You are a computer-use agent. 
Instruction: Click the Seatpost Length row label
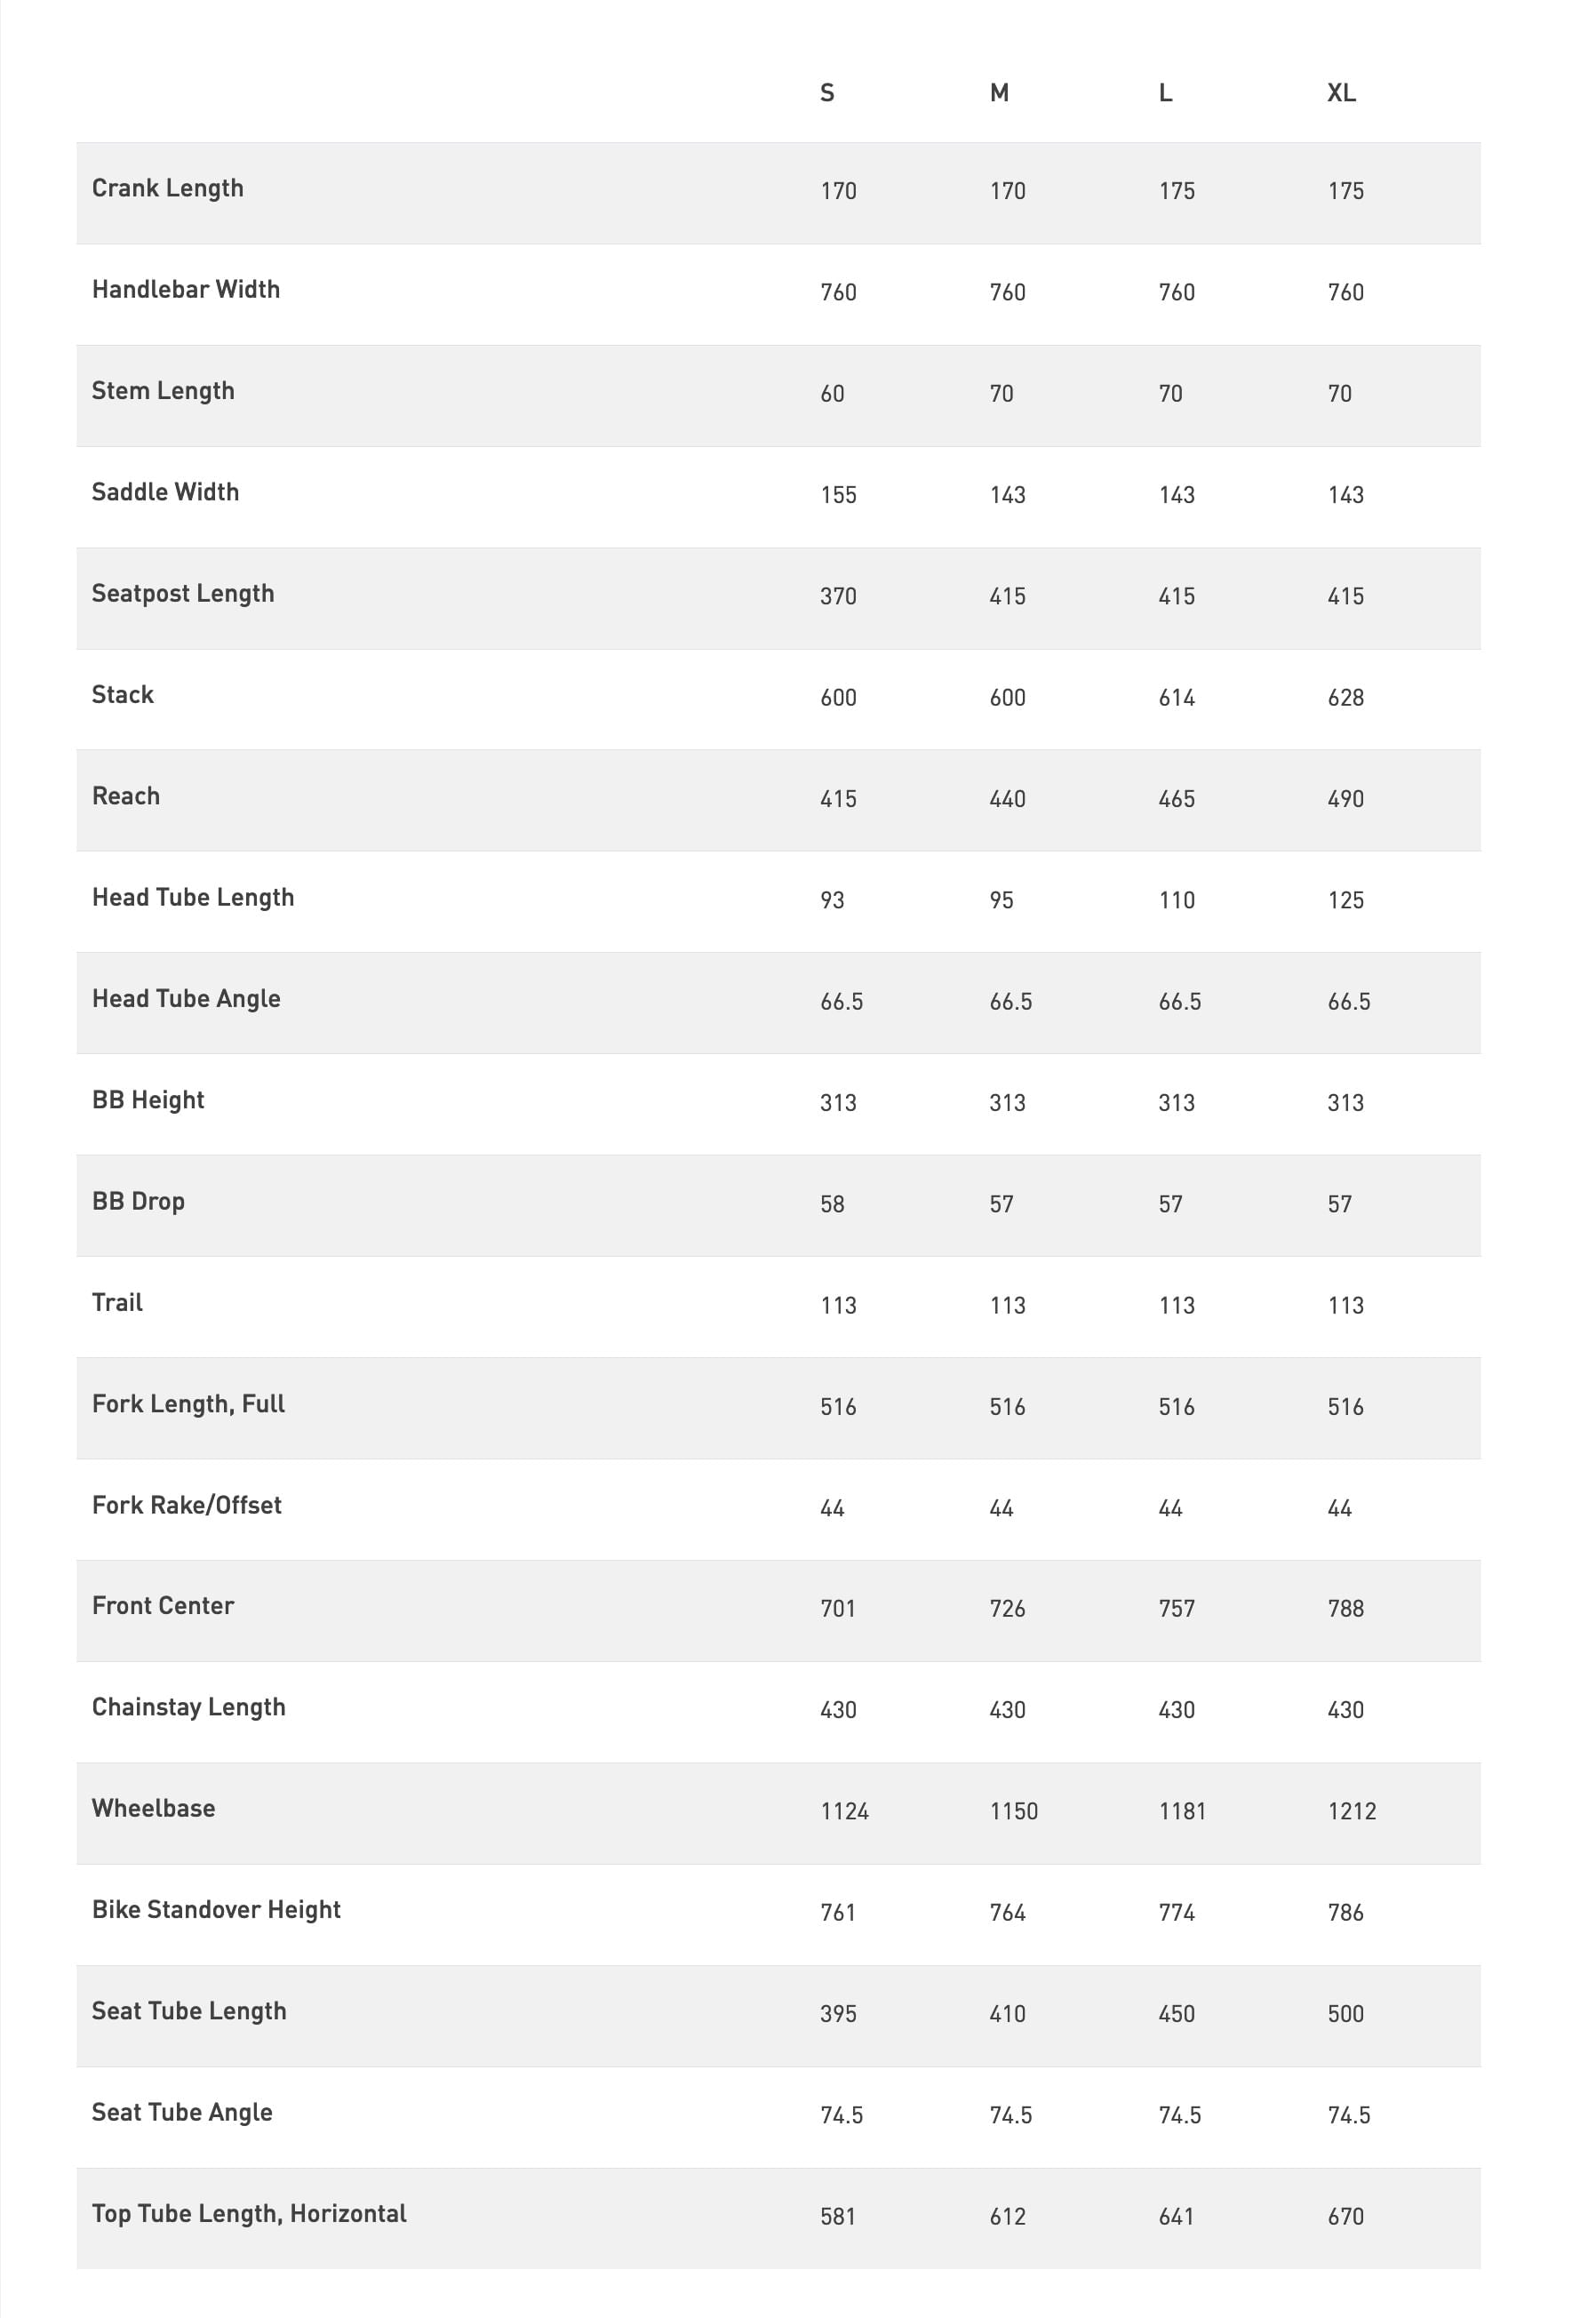point(183,594)
